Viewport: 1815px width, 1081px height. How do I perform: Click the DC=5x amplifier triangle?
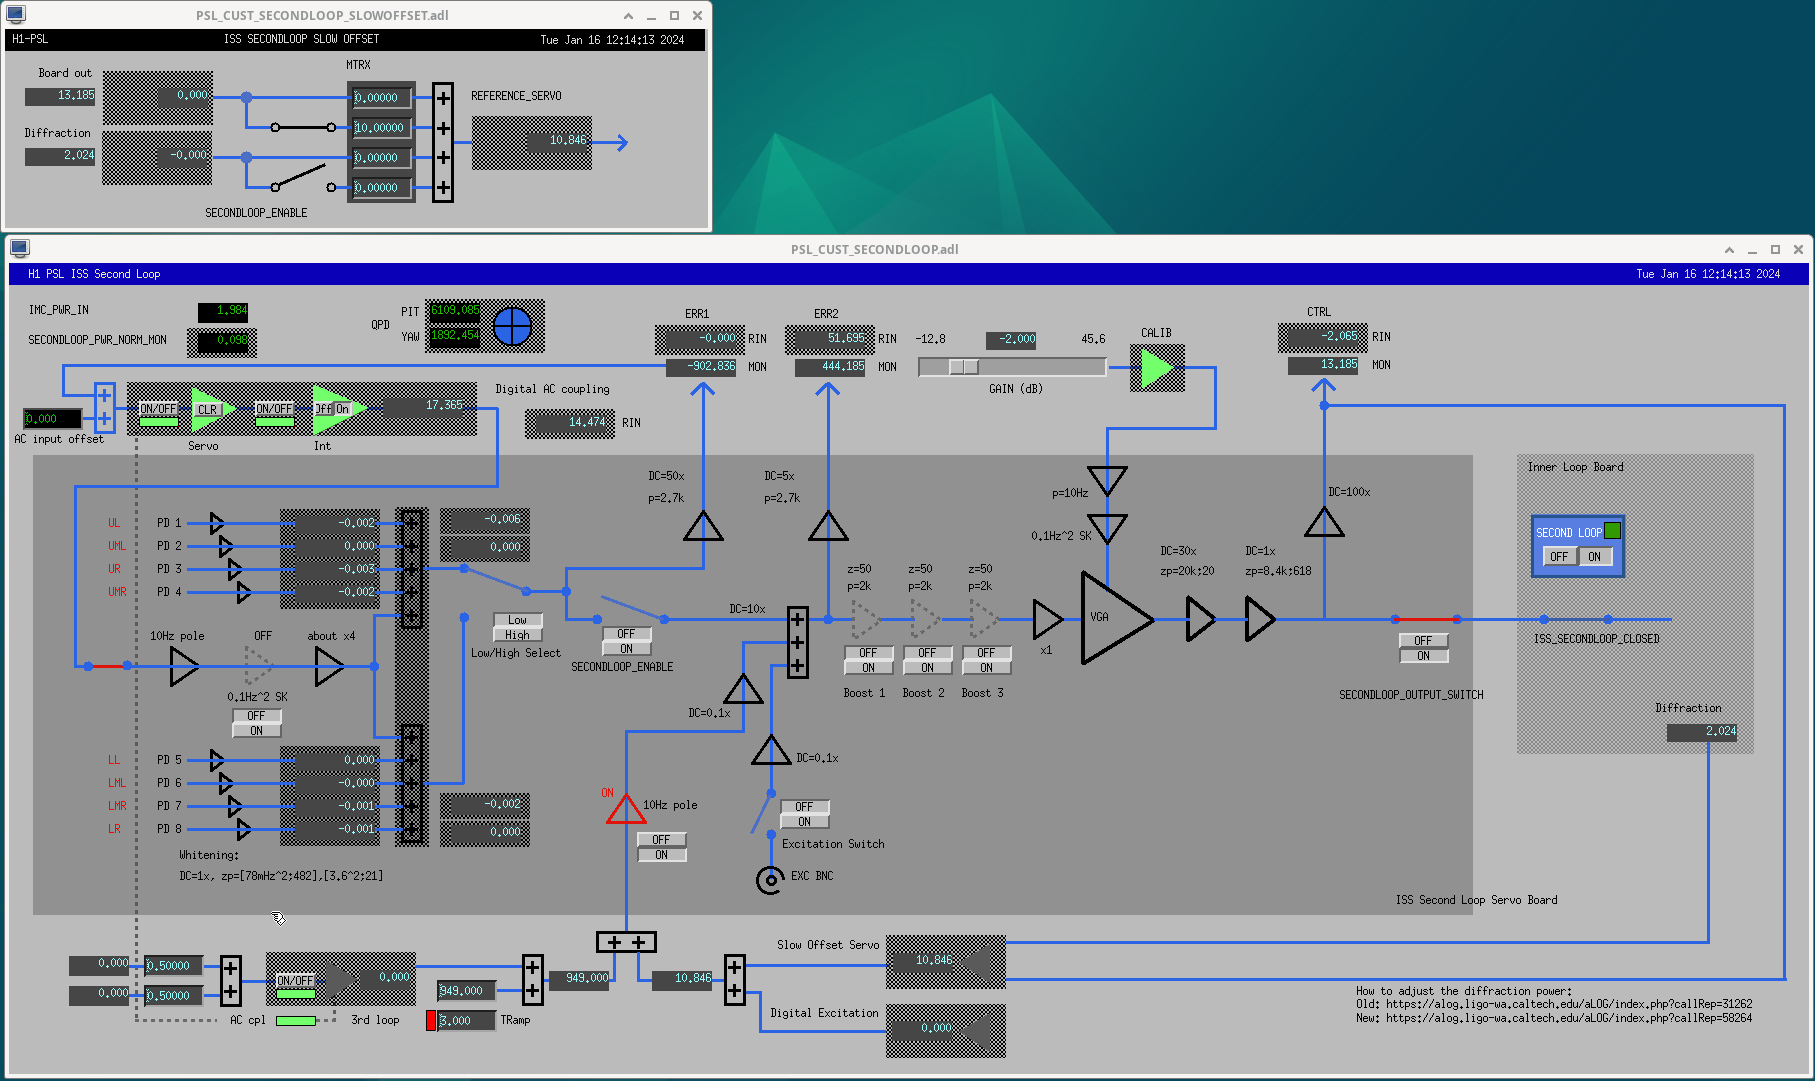[x=828, y=526]
